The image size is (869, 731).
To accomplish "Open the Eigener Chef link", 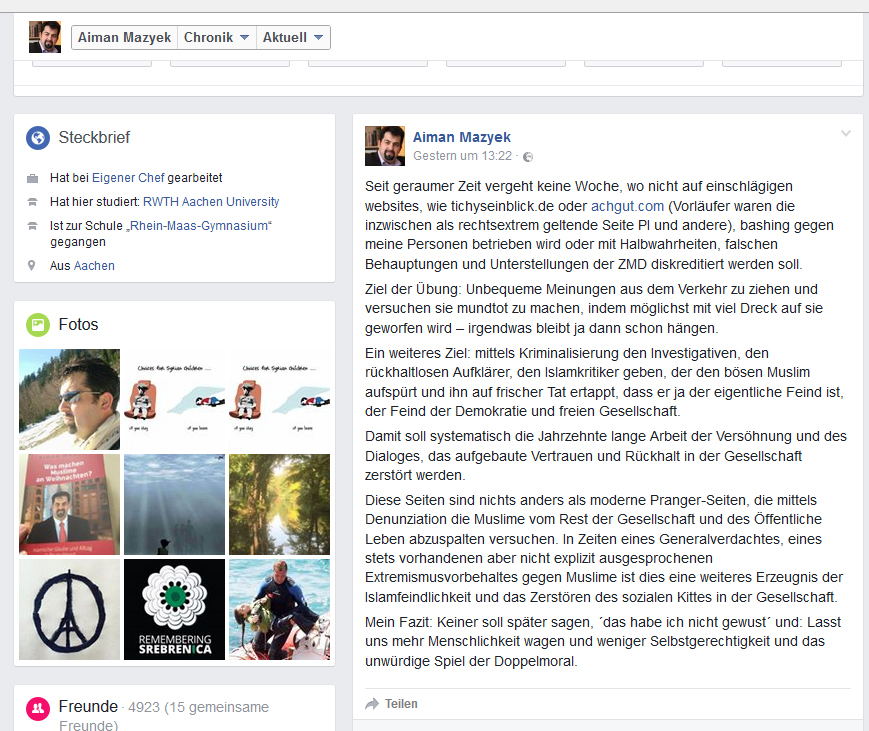I will point(128,178).
